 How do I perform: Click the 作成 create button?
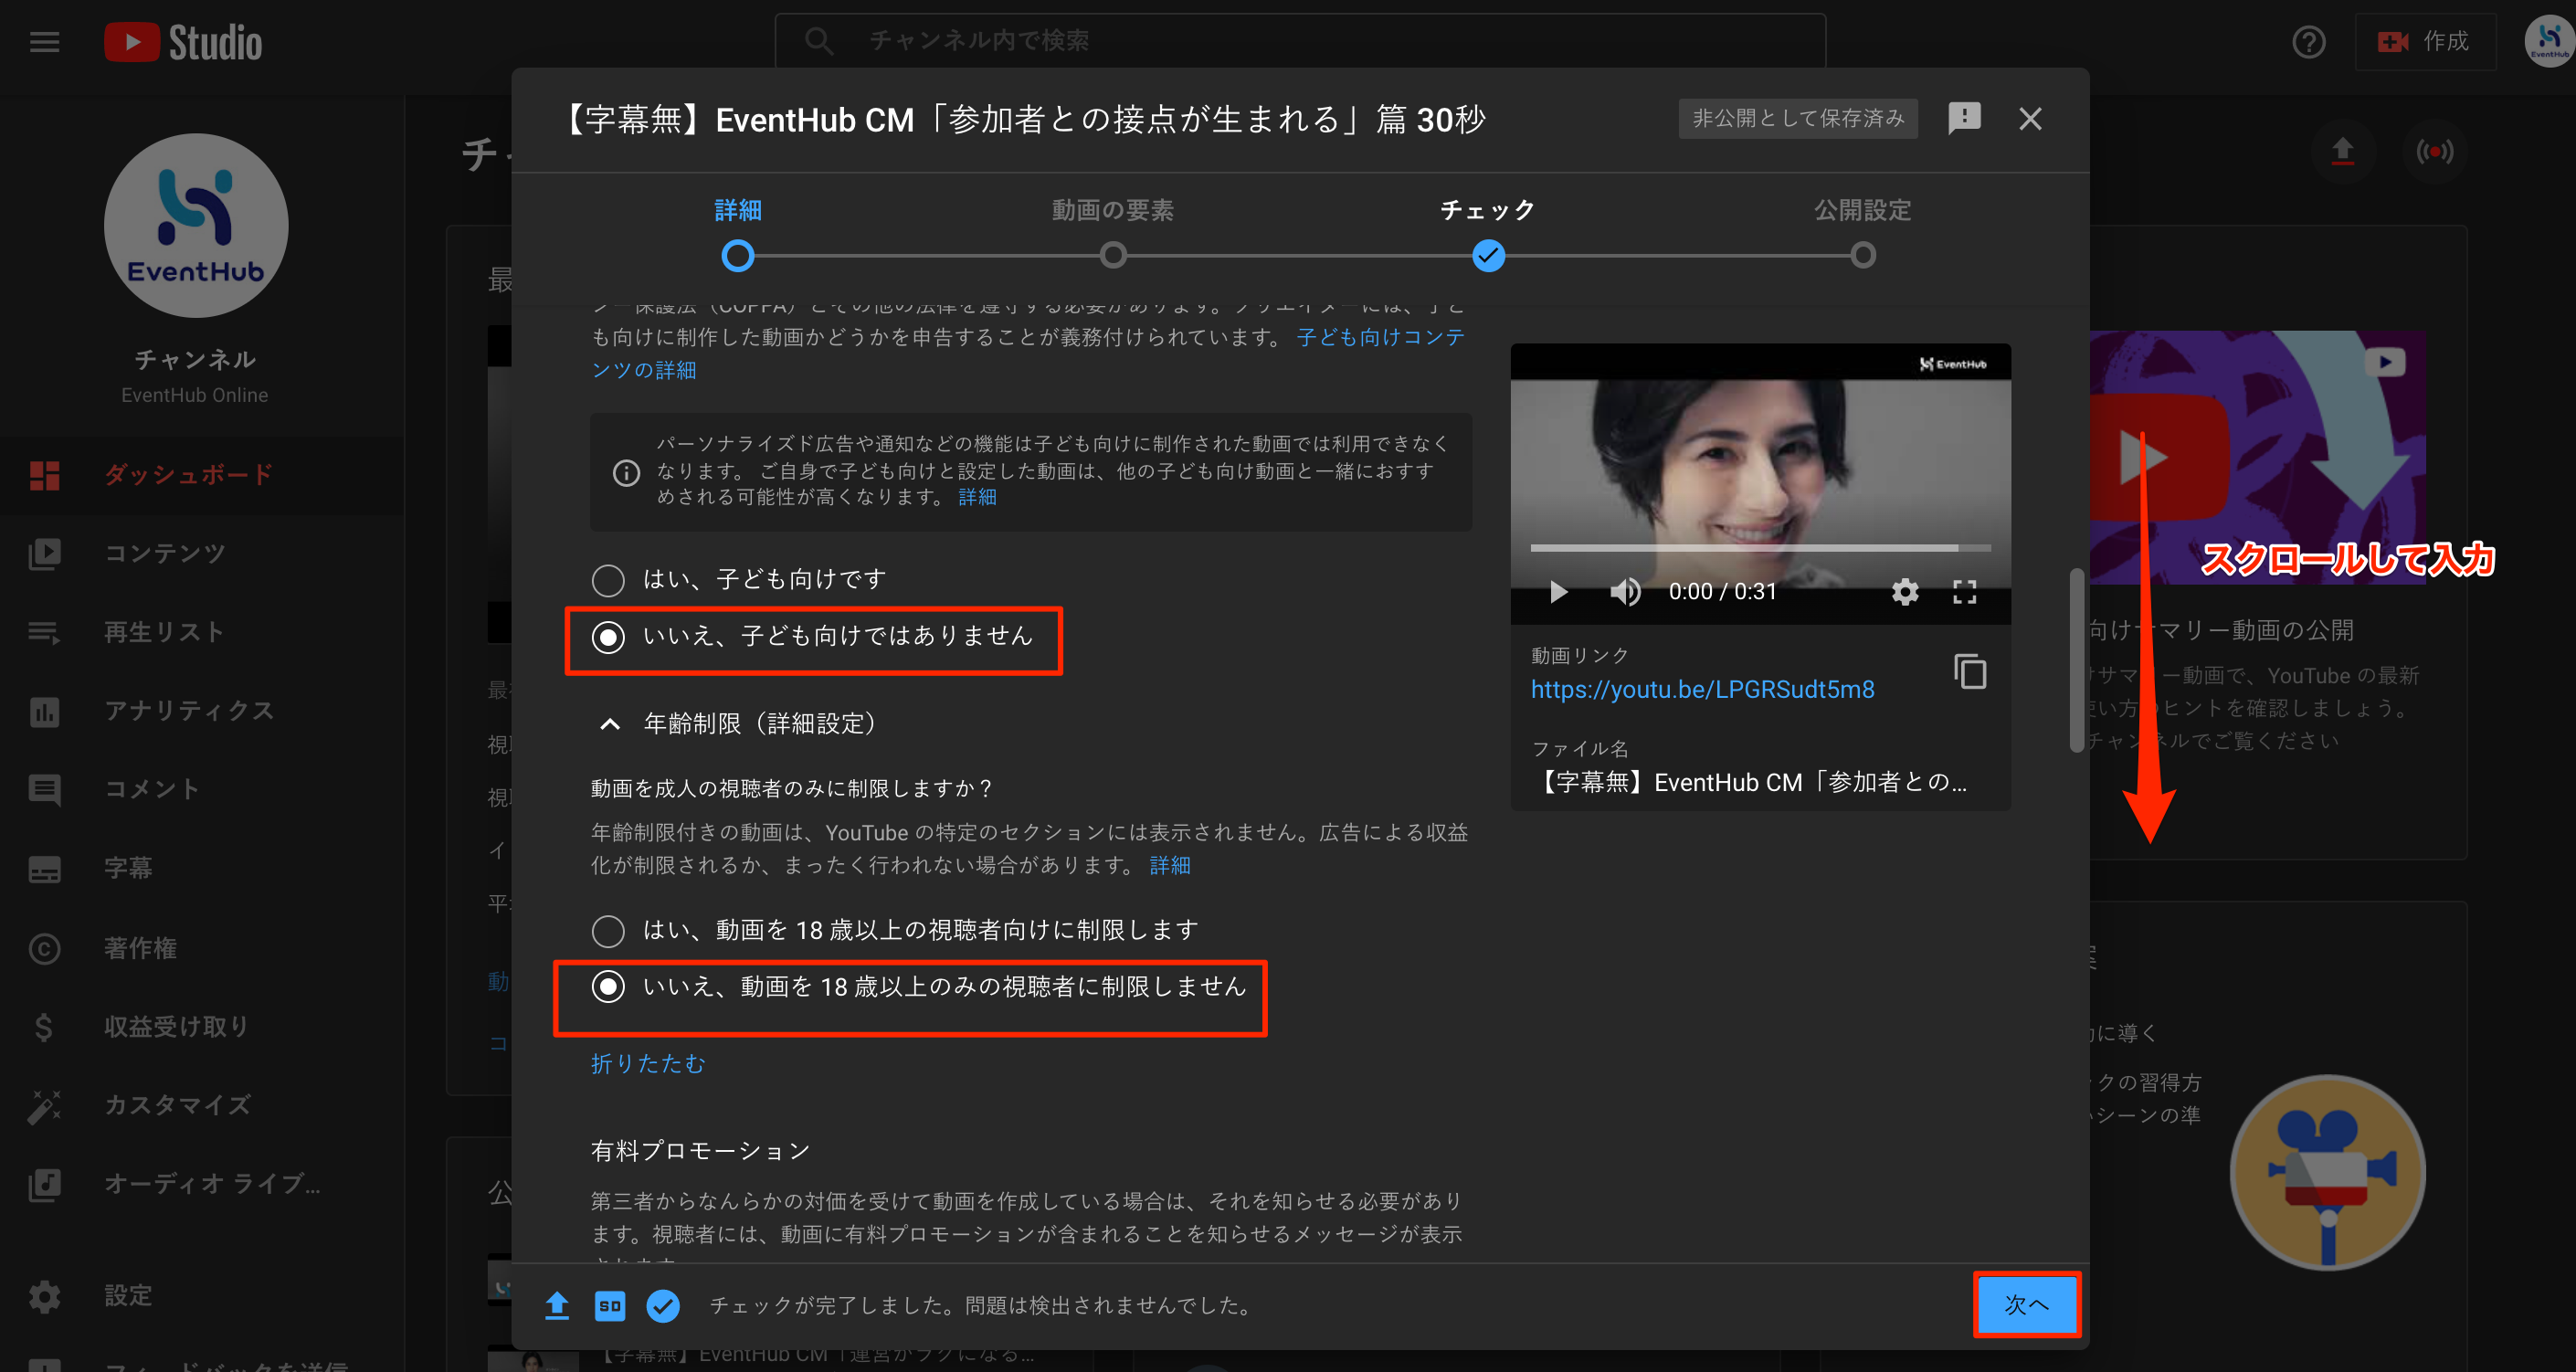[x=2424, y=42]
